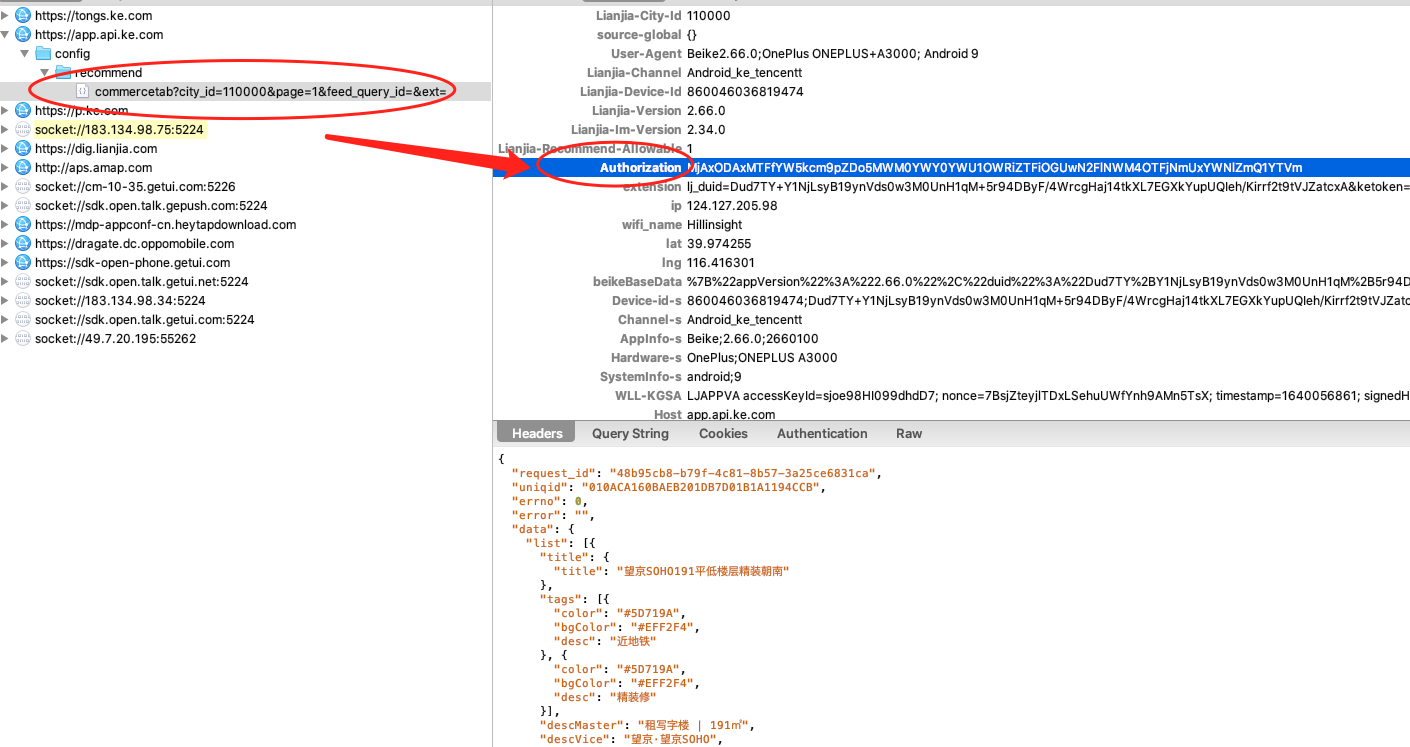Click the descVice line in JSON response
Image resolution: width=1410 pixels, height=747 pixels.
pyautogui.click(x=630, y=739)
